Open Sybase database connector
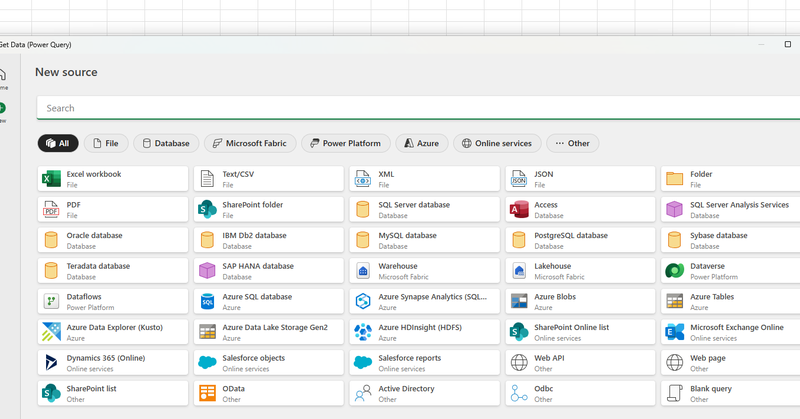The image size is (800, 419). 731,240
